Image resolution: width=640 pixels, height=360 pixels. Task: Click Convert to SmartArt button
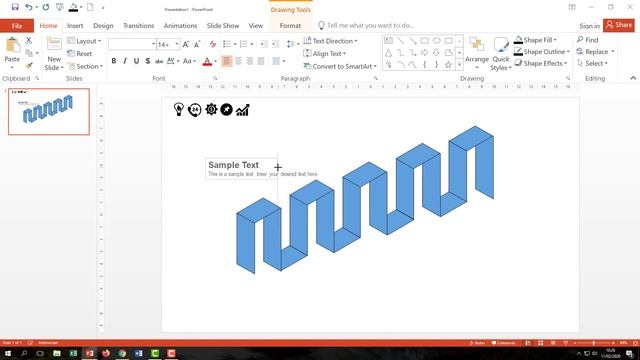[340, 66]
